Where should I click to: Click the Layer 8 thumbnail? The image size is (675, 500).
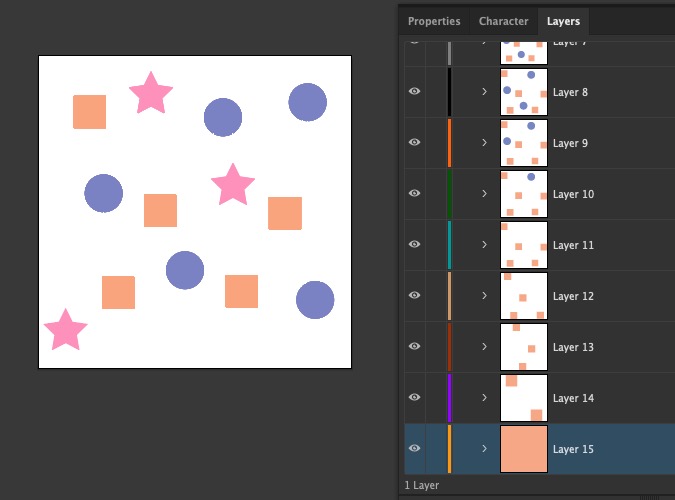tap(524, 92)
